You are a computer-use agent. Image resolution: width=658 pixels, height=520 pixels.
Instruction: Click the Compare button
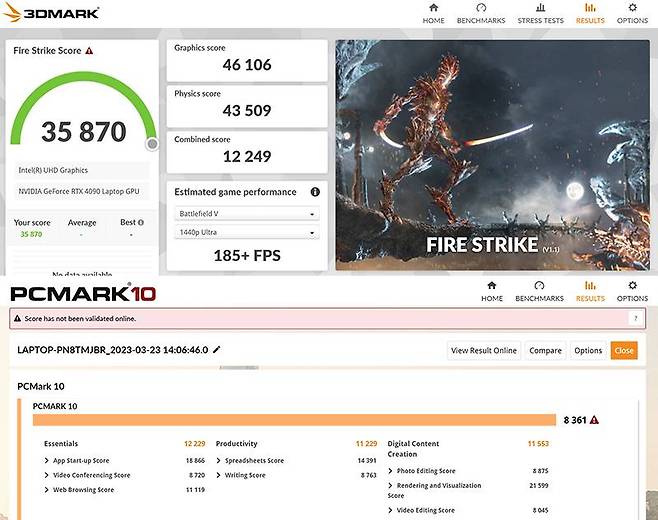545,350
